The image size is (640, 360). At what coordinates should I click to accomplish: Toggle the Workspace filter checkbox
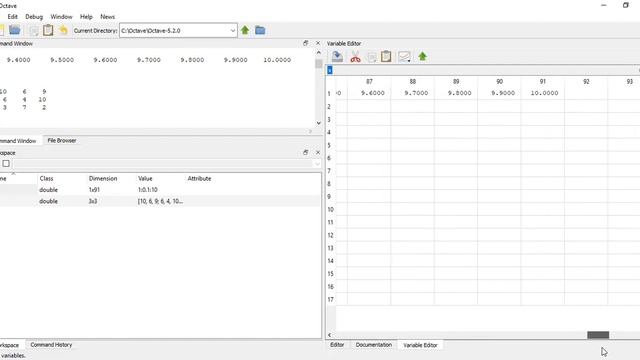[6, 164]
